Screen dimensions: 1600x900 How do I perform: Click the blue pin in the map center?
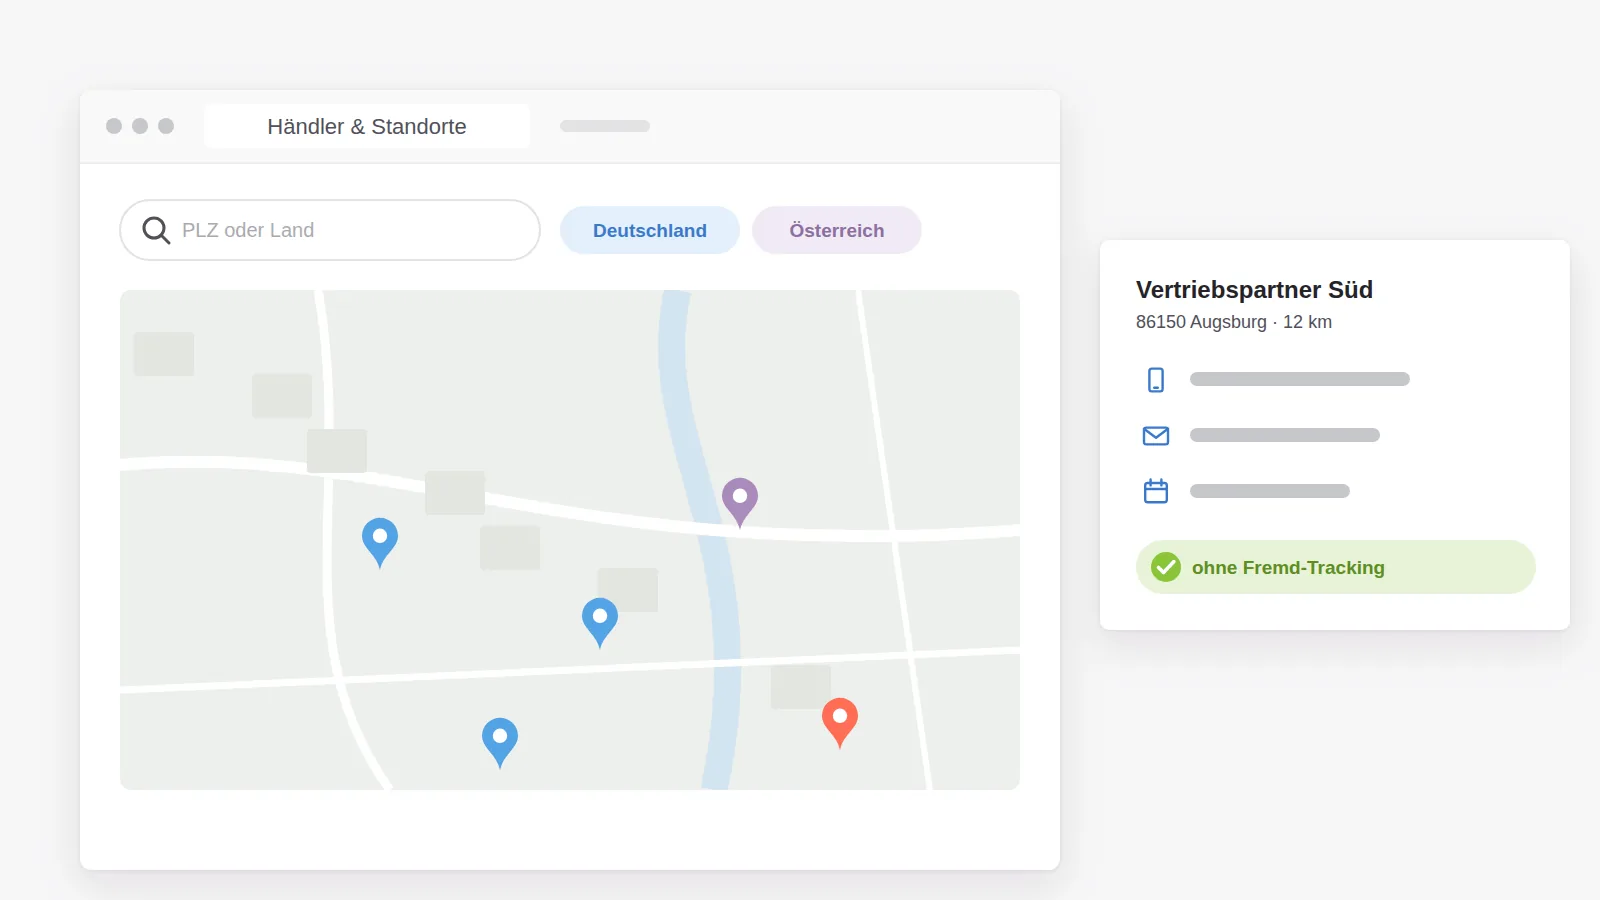[x=600, y=622]
